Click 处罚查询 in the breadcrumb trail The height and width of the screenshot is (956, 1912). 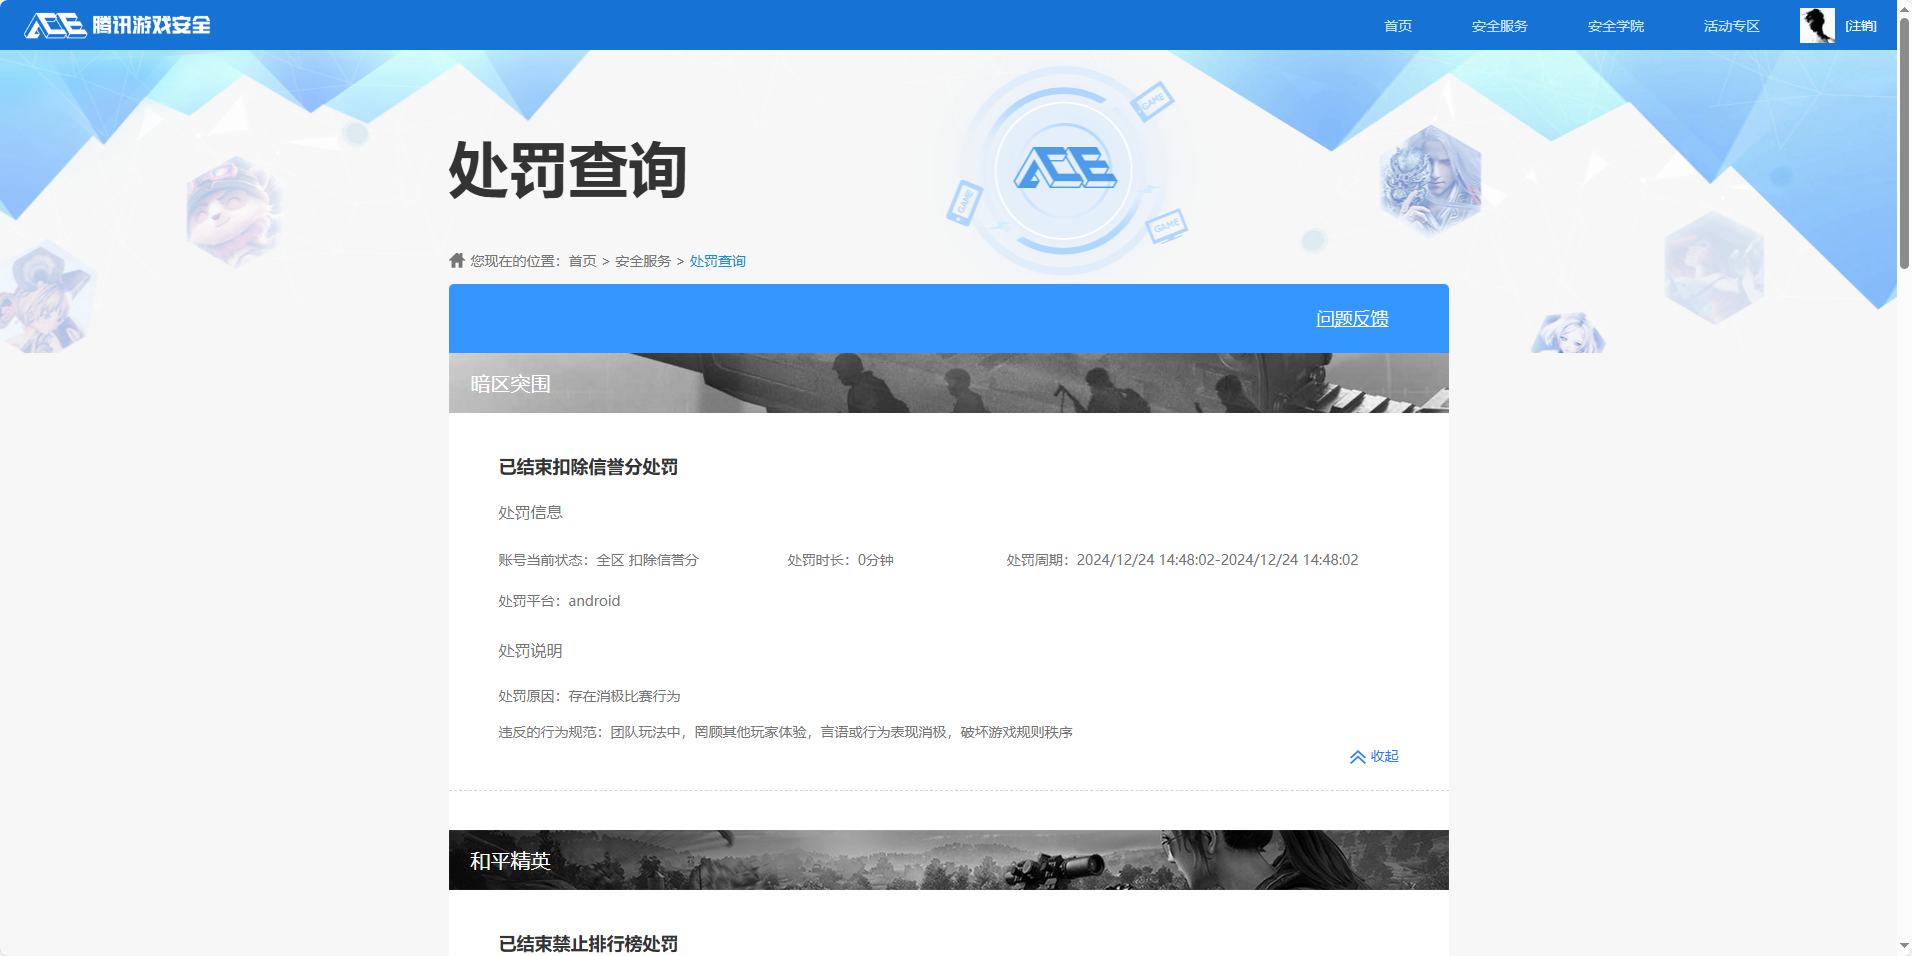pos(716,260)
